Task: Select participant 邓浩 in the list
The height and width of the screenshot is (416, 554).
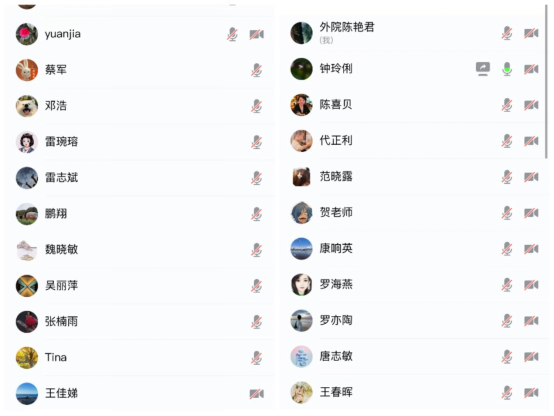Action: [x=140, y=106]
